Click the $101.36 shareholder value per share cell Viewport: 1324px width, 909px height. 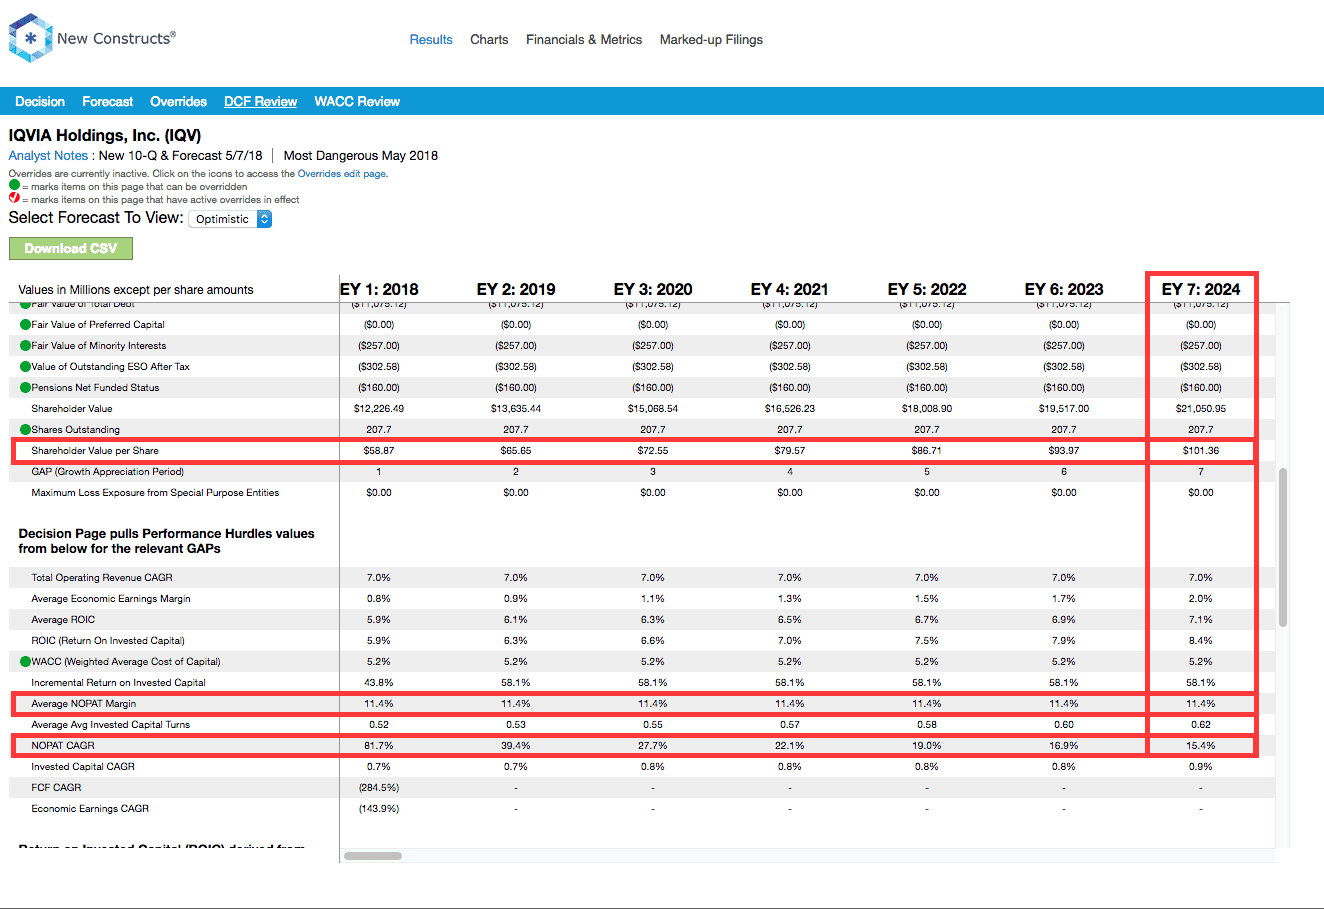tap(1201, 450)
